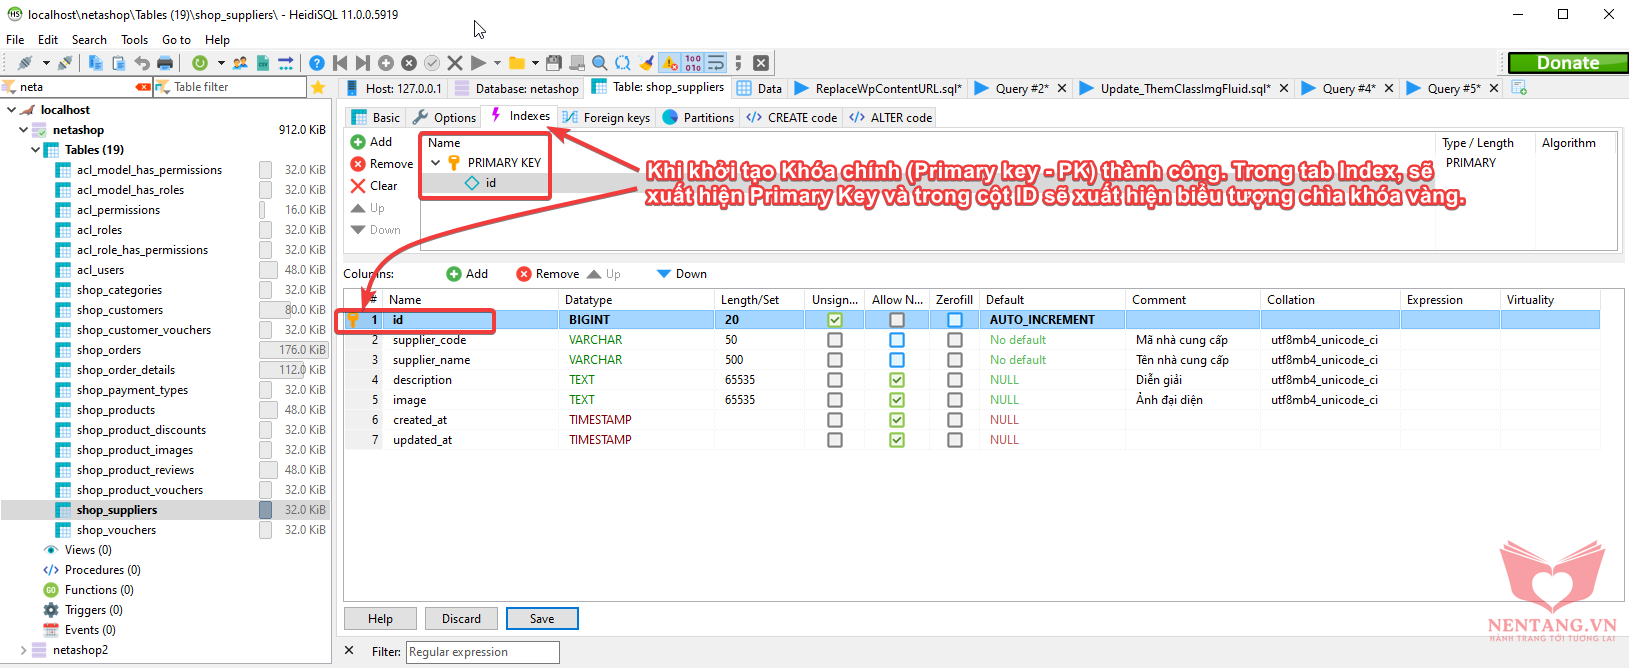Click the Print toolbar icon
This screenshot has width=1629, height=668.
coord(165,63)
